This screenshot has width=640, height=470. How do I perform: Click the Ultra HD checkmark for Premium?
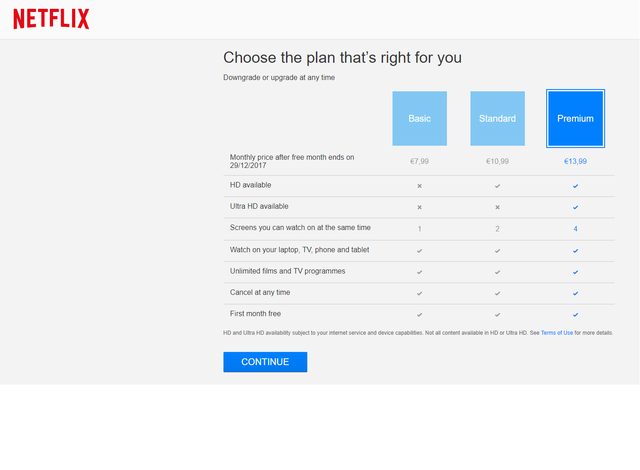(576, 207)
